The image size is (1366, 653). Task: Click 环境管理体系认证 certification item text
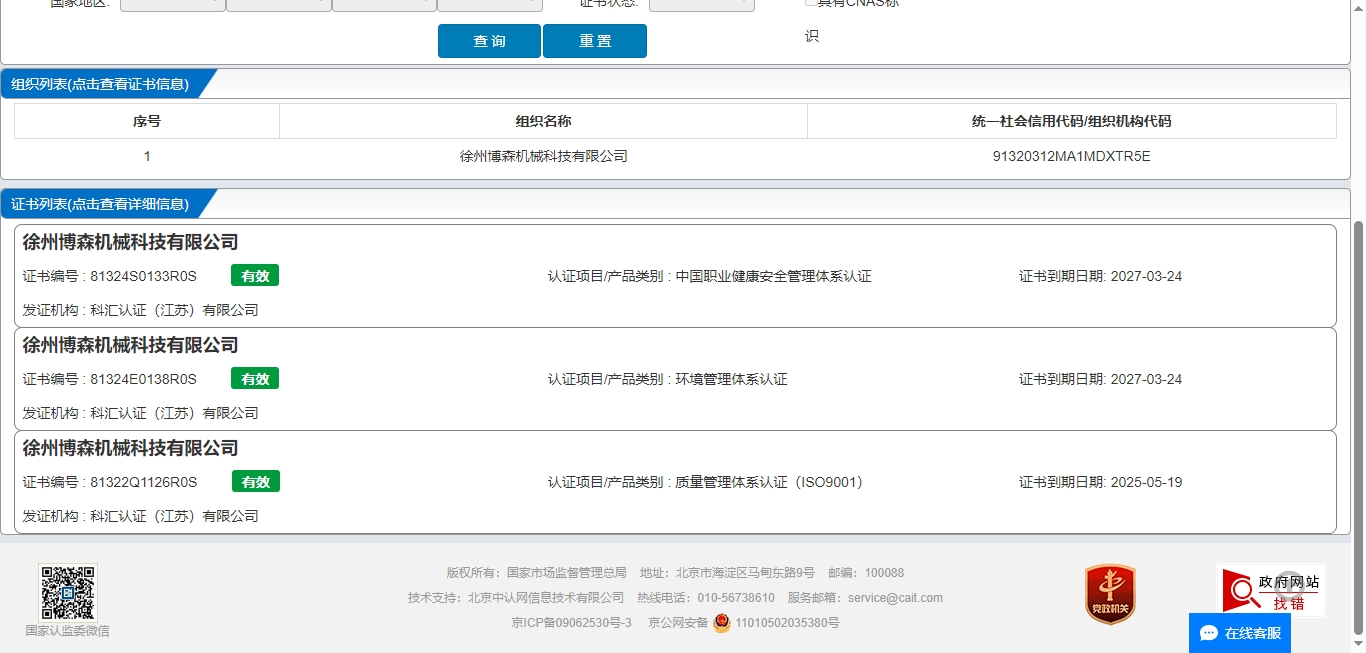click(x=731, y=379)
